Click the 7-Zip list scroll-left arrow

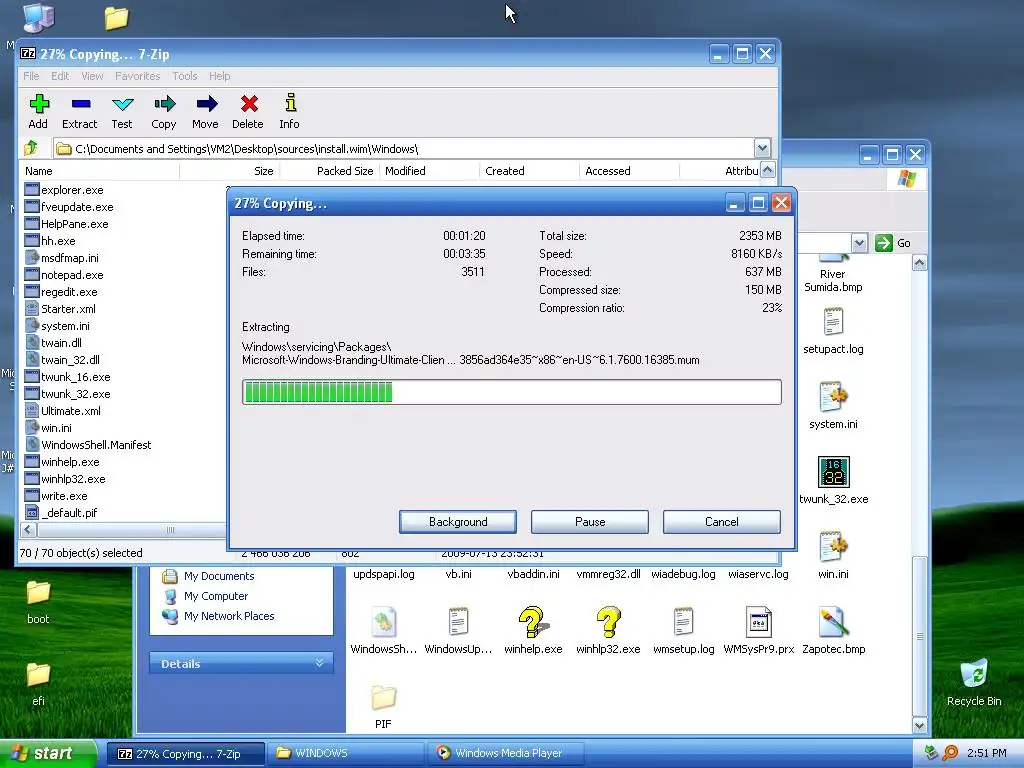point(28,530)
